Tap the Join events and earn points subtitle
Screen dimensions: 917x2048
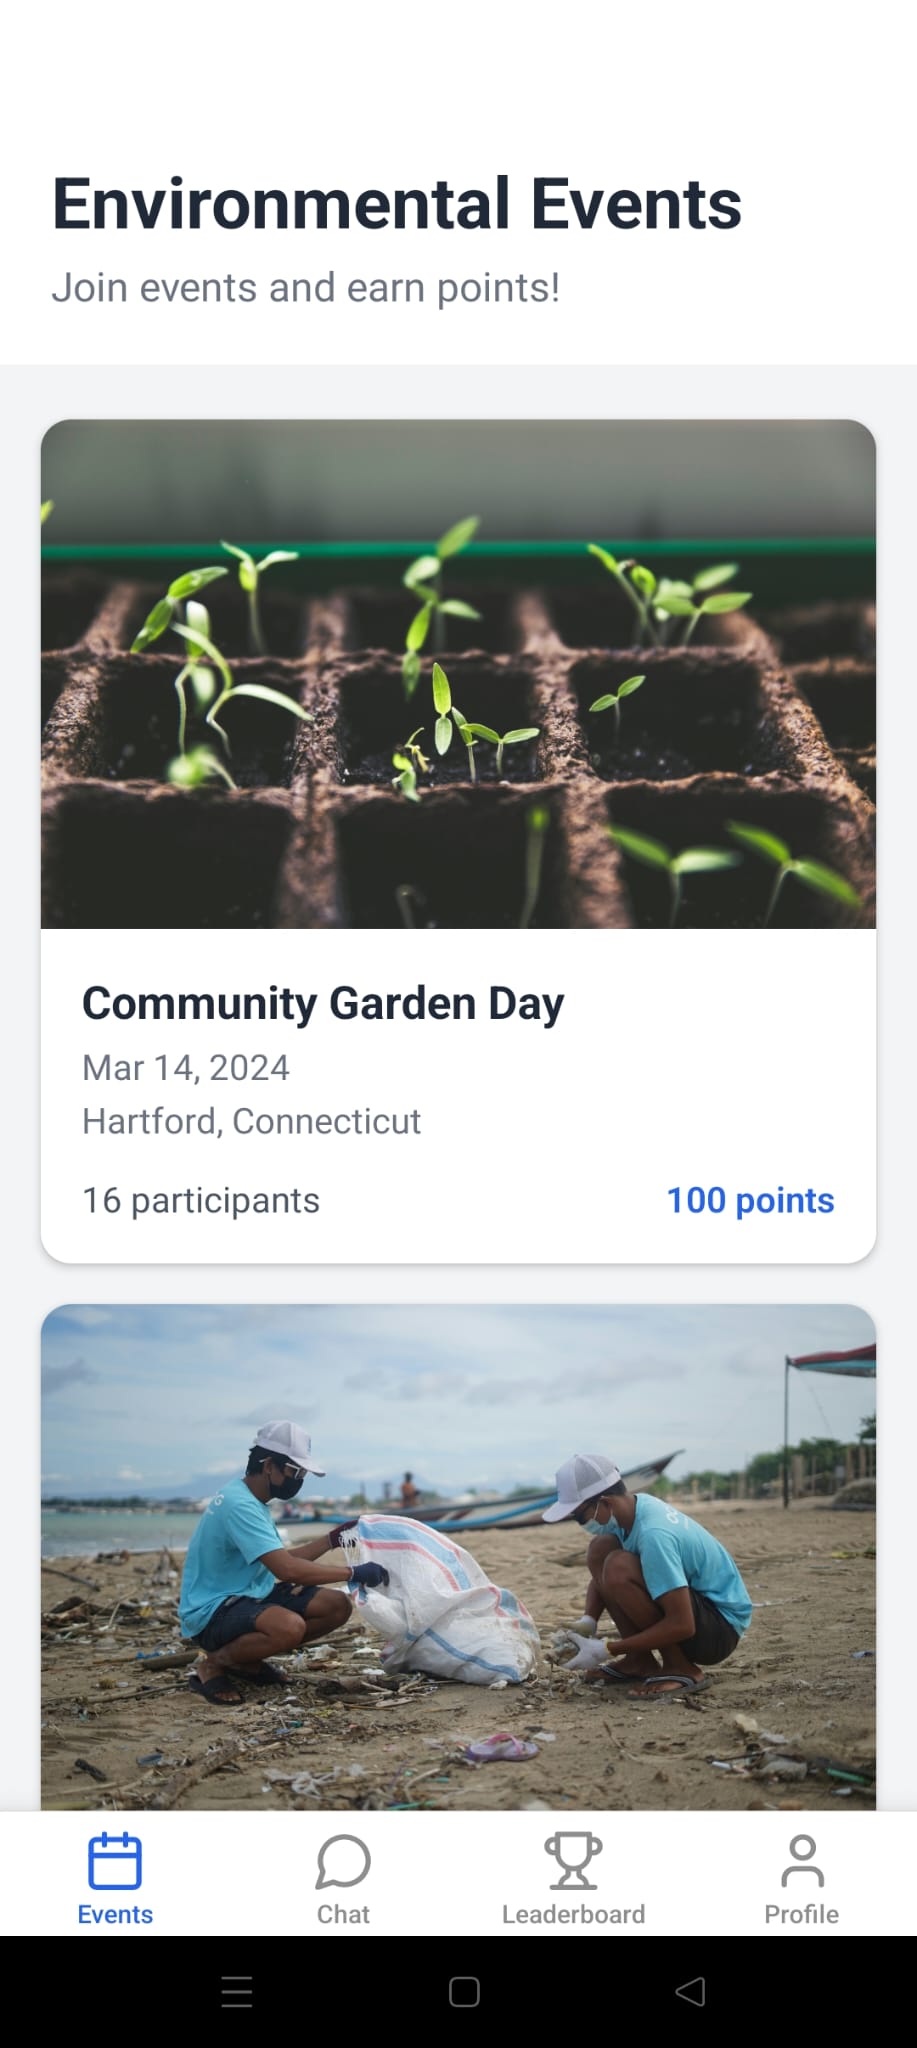[x=306, y=288]
